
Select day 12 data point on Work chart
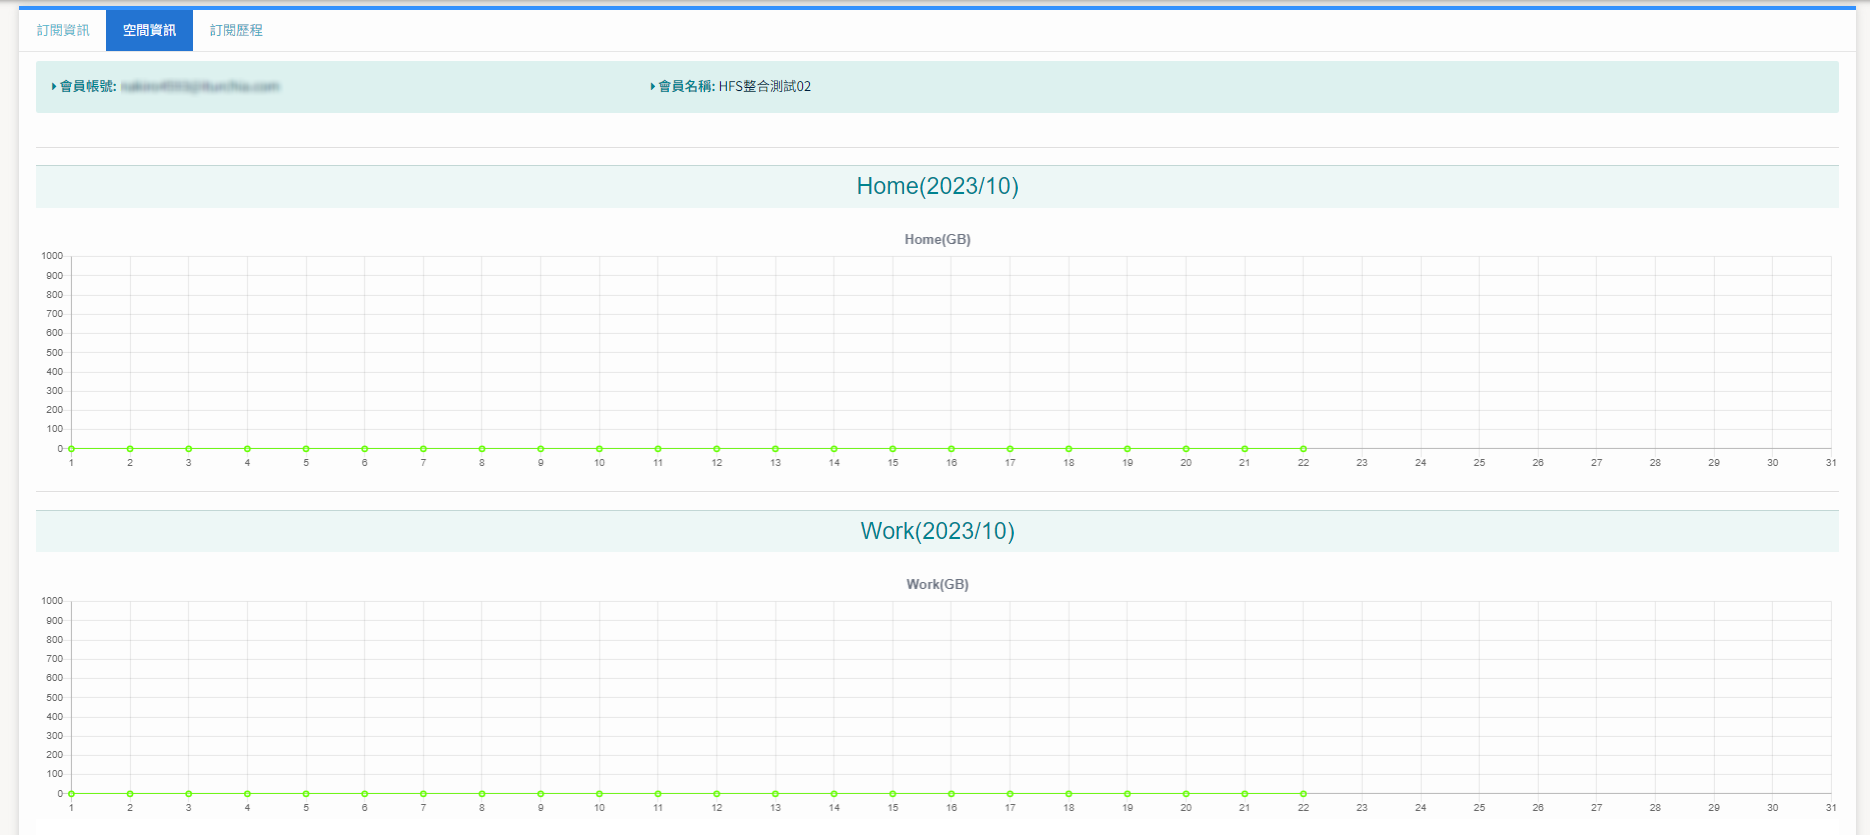[717, 794]
